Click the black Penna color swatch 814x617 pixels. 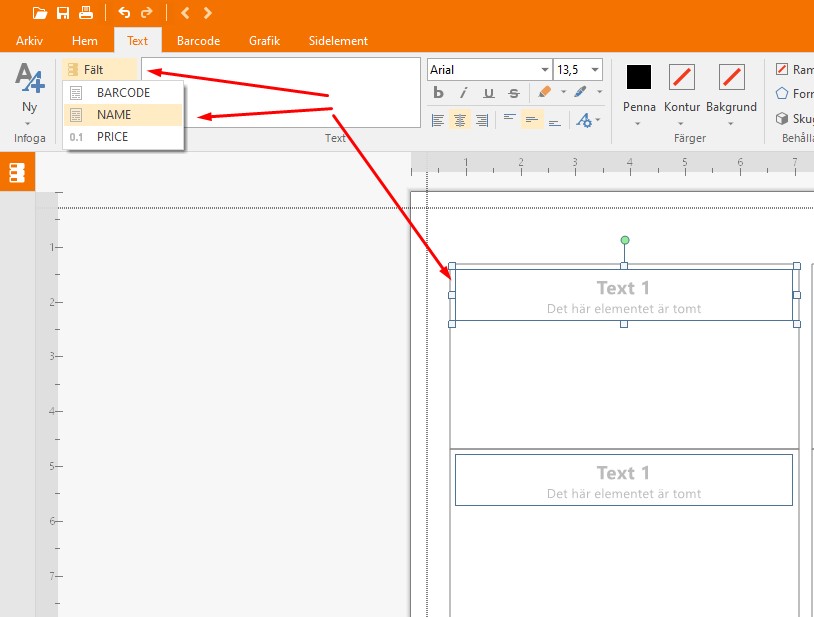click(x=639, y=77)
